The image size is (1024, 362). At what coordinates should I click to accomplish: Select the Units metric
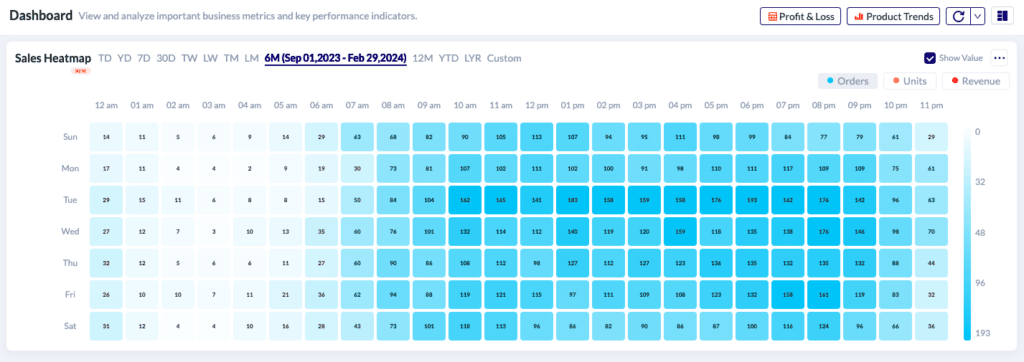910,81
